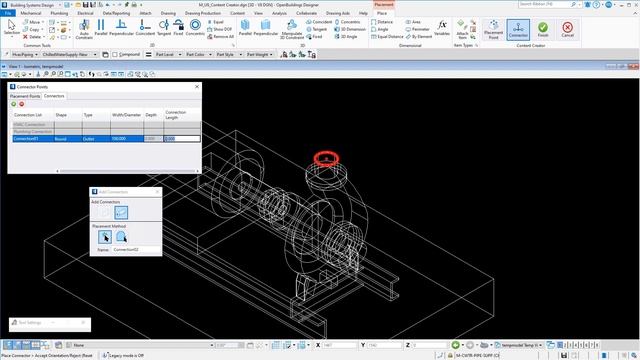The height and width of the screenshot is (360, 640).
Task: Click the Help question mark icon
Action: pos(596,4)
